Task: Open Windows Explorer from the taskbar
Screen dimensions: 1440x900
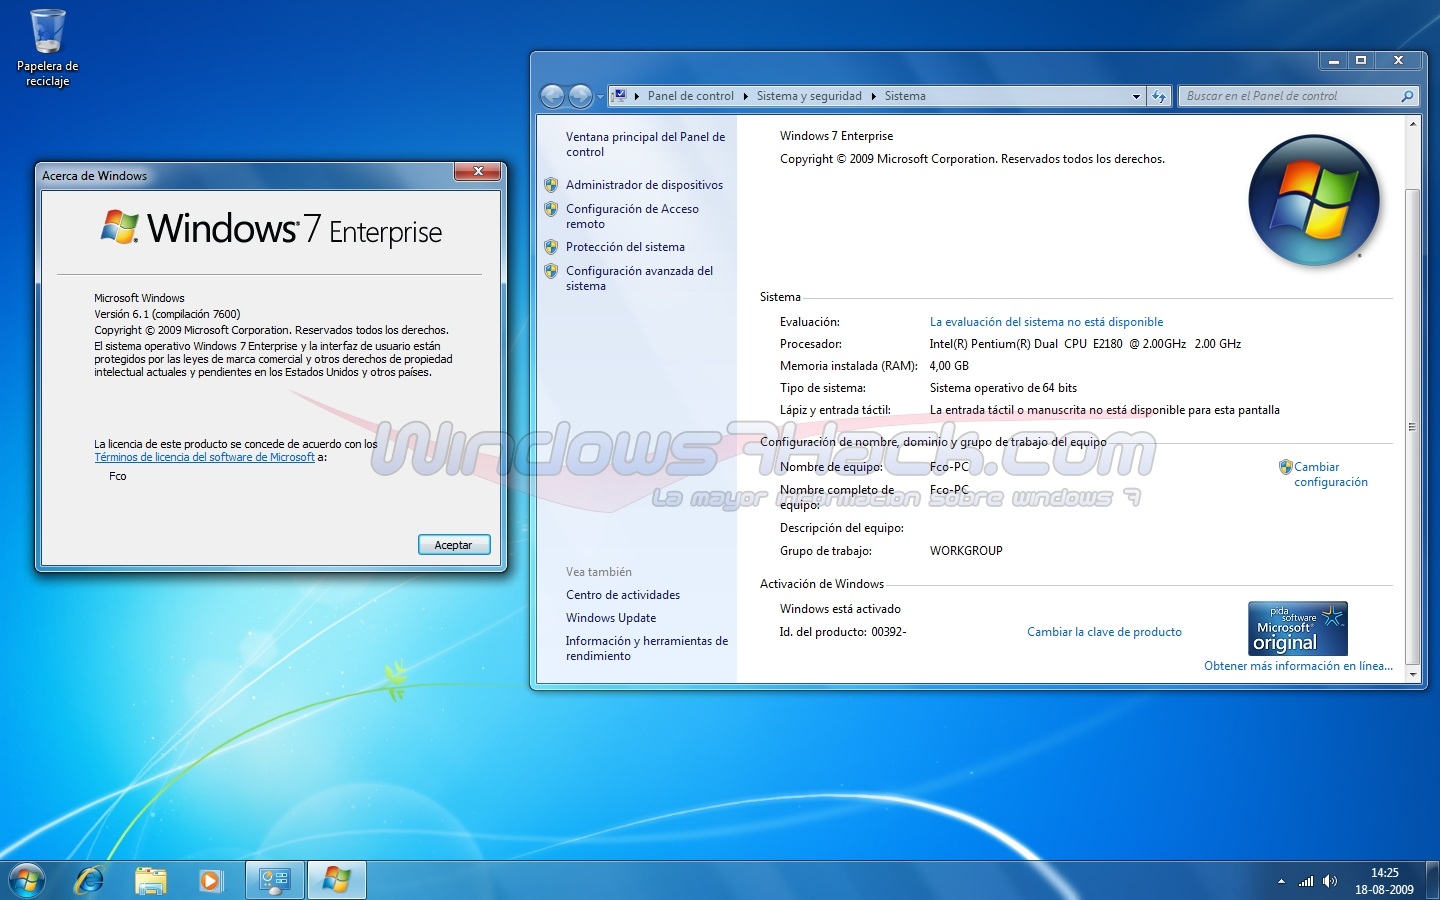Action: point(150,880)
